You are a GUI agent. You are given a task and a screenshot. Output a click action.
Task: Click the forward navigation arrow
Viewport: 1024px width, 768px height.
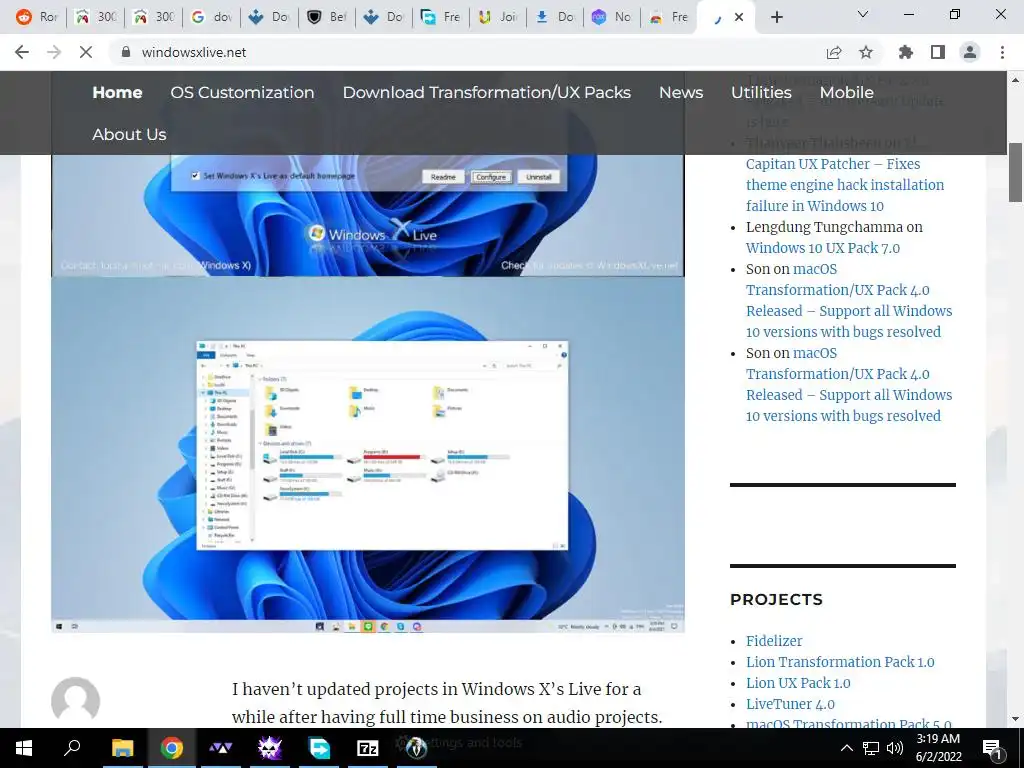pos(54,52)
